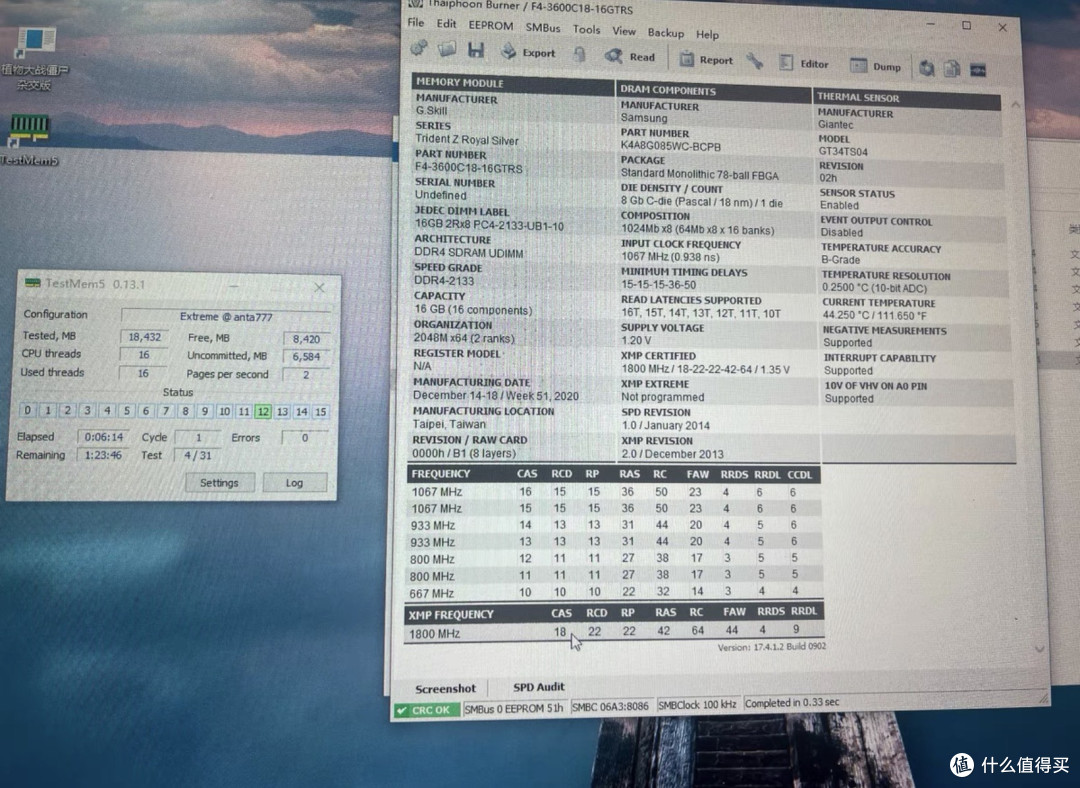Click the SMBClock 100 kHz status entry
Viewport: 1080px width, 788px height.
pos(697,705)
